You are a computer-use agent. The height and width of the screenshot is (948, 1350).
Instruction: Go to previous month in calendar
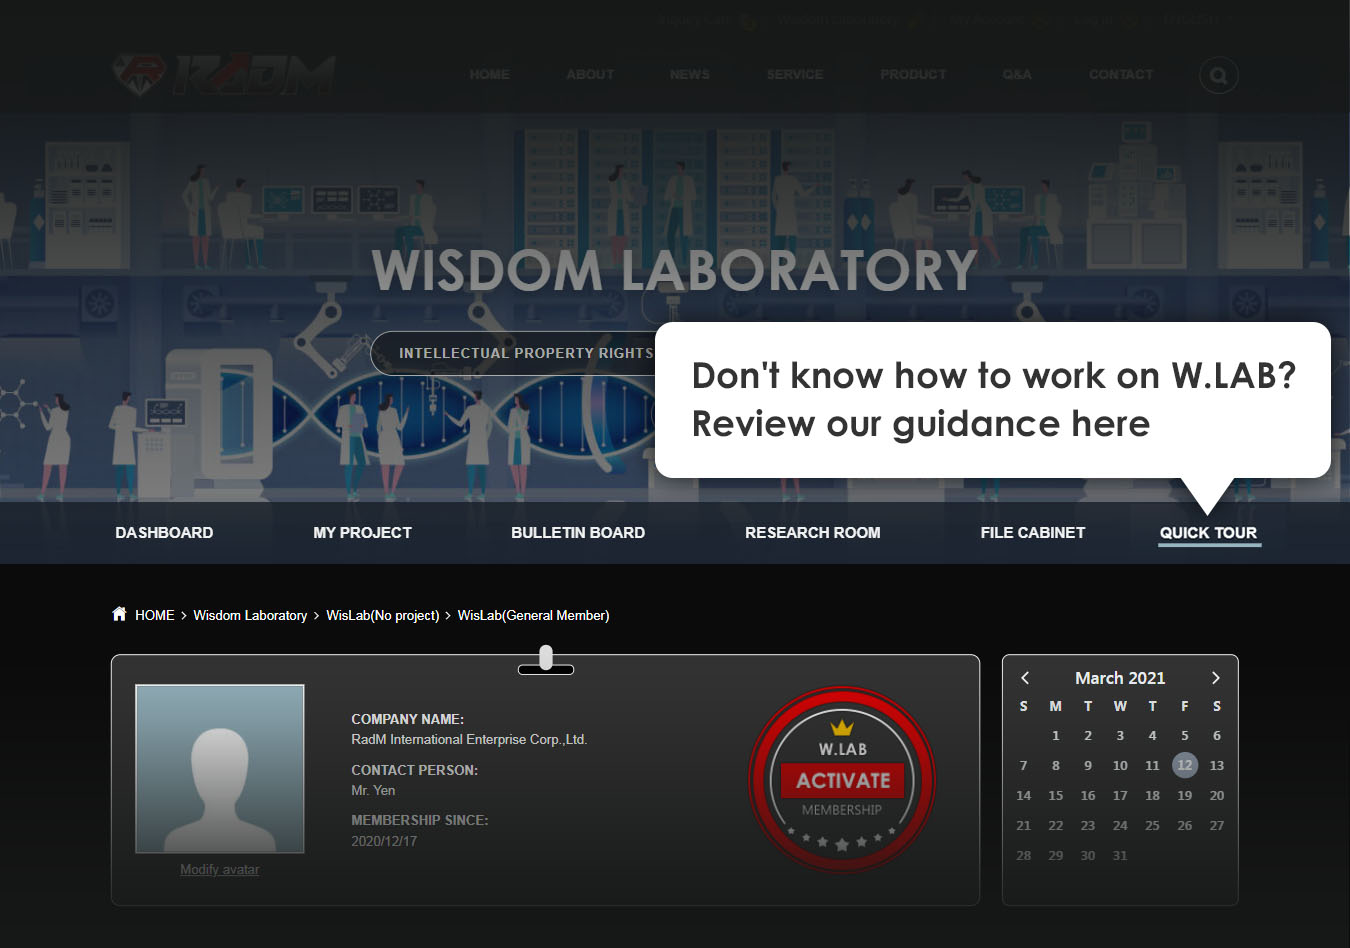coord(1025,678)
